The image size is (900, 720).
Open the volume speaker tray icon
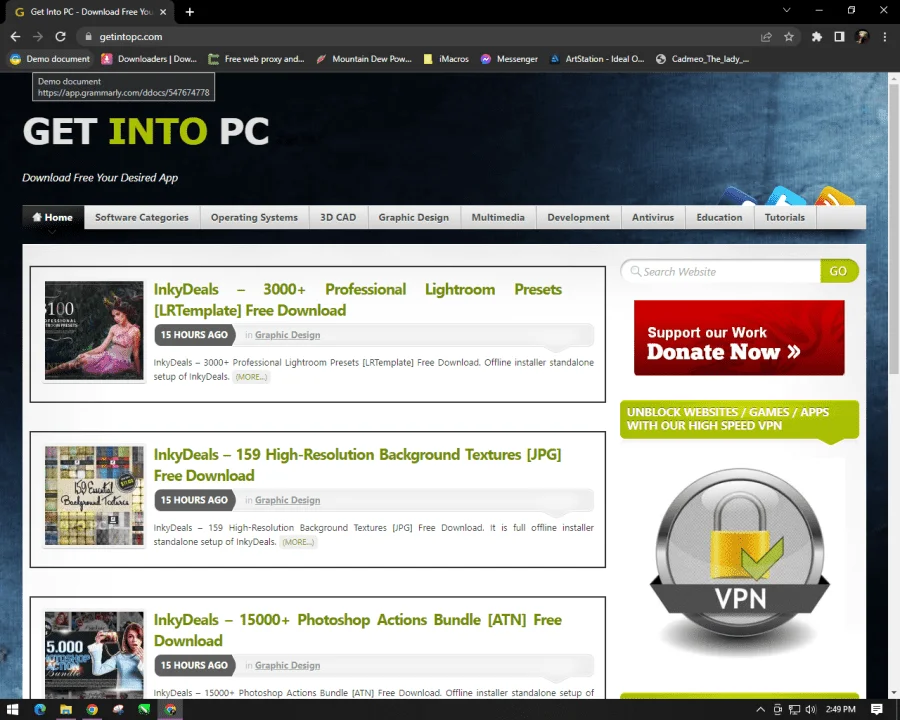(x=810, y=710)
